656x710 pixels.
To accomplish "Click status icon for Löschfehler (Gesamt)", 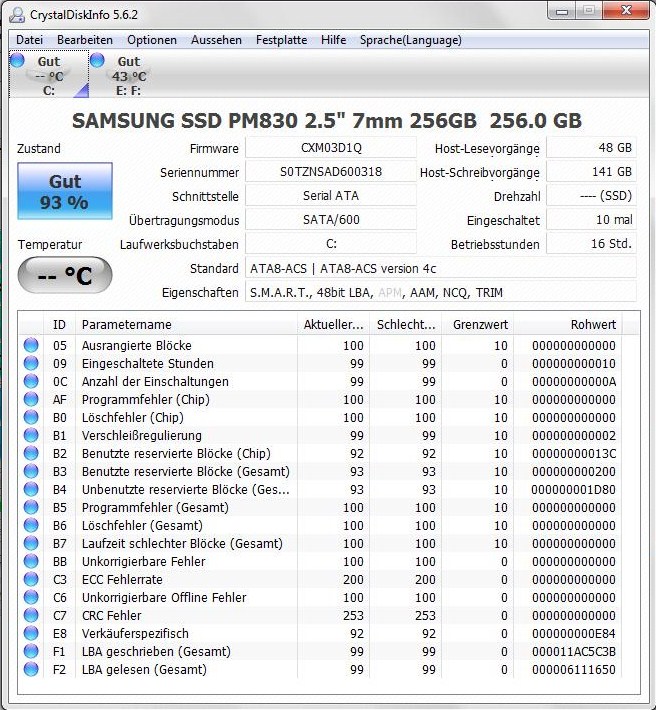I will point(31,525).
